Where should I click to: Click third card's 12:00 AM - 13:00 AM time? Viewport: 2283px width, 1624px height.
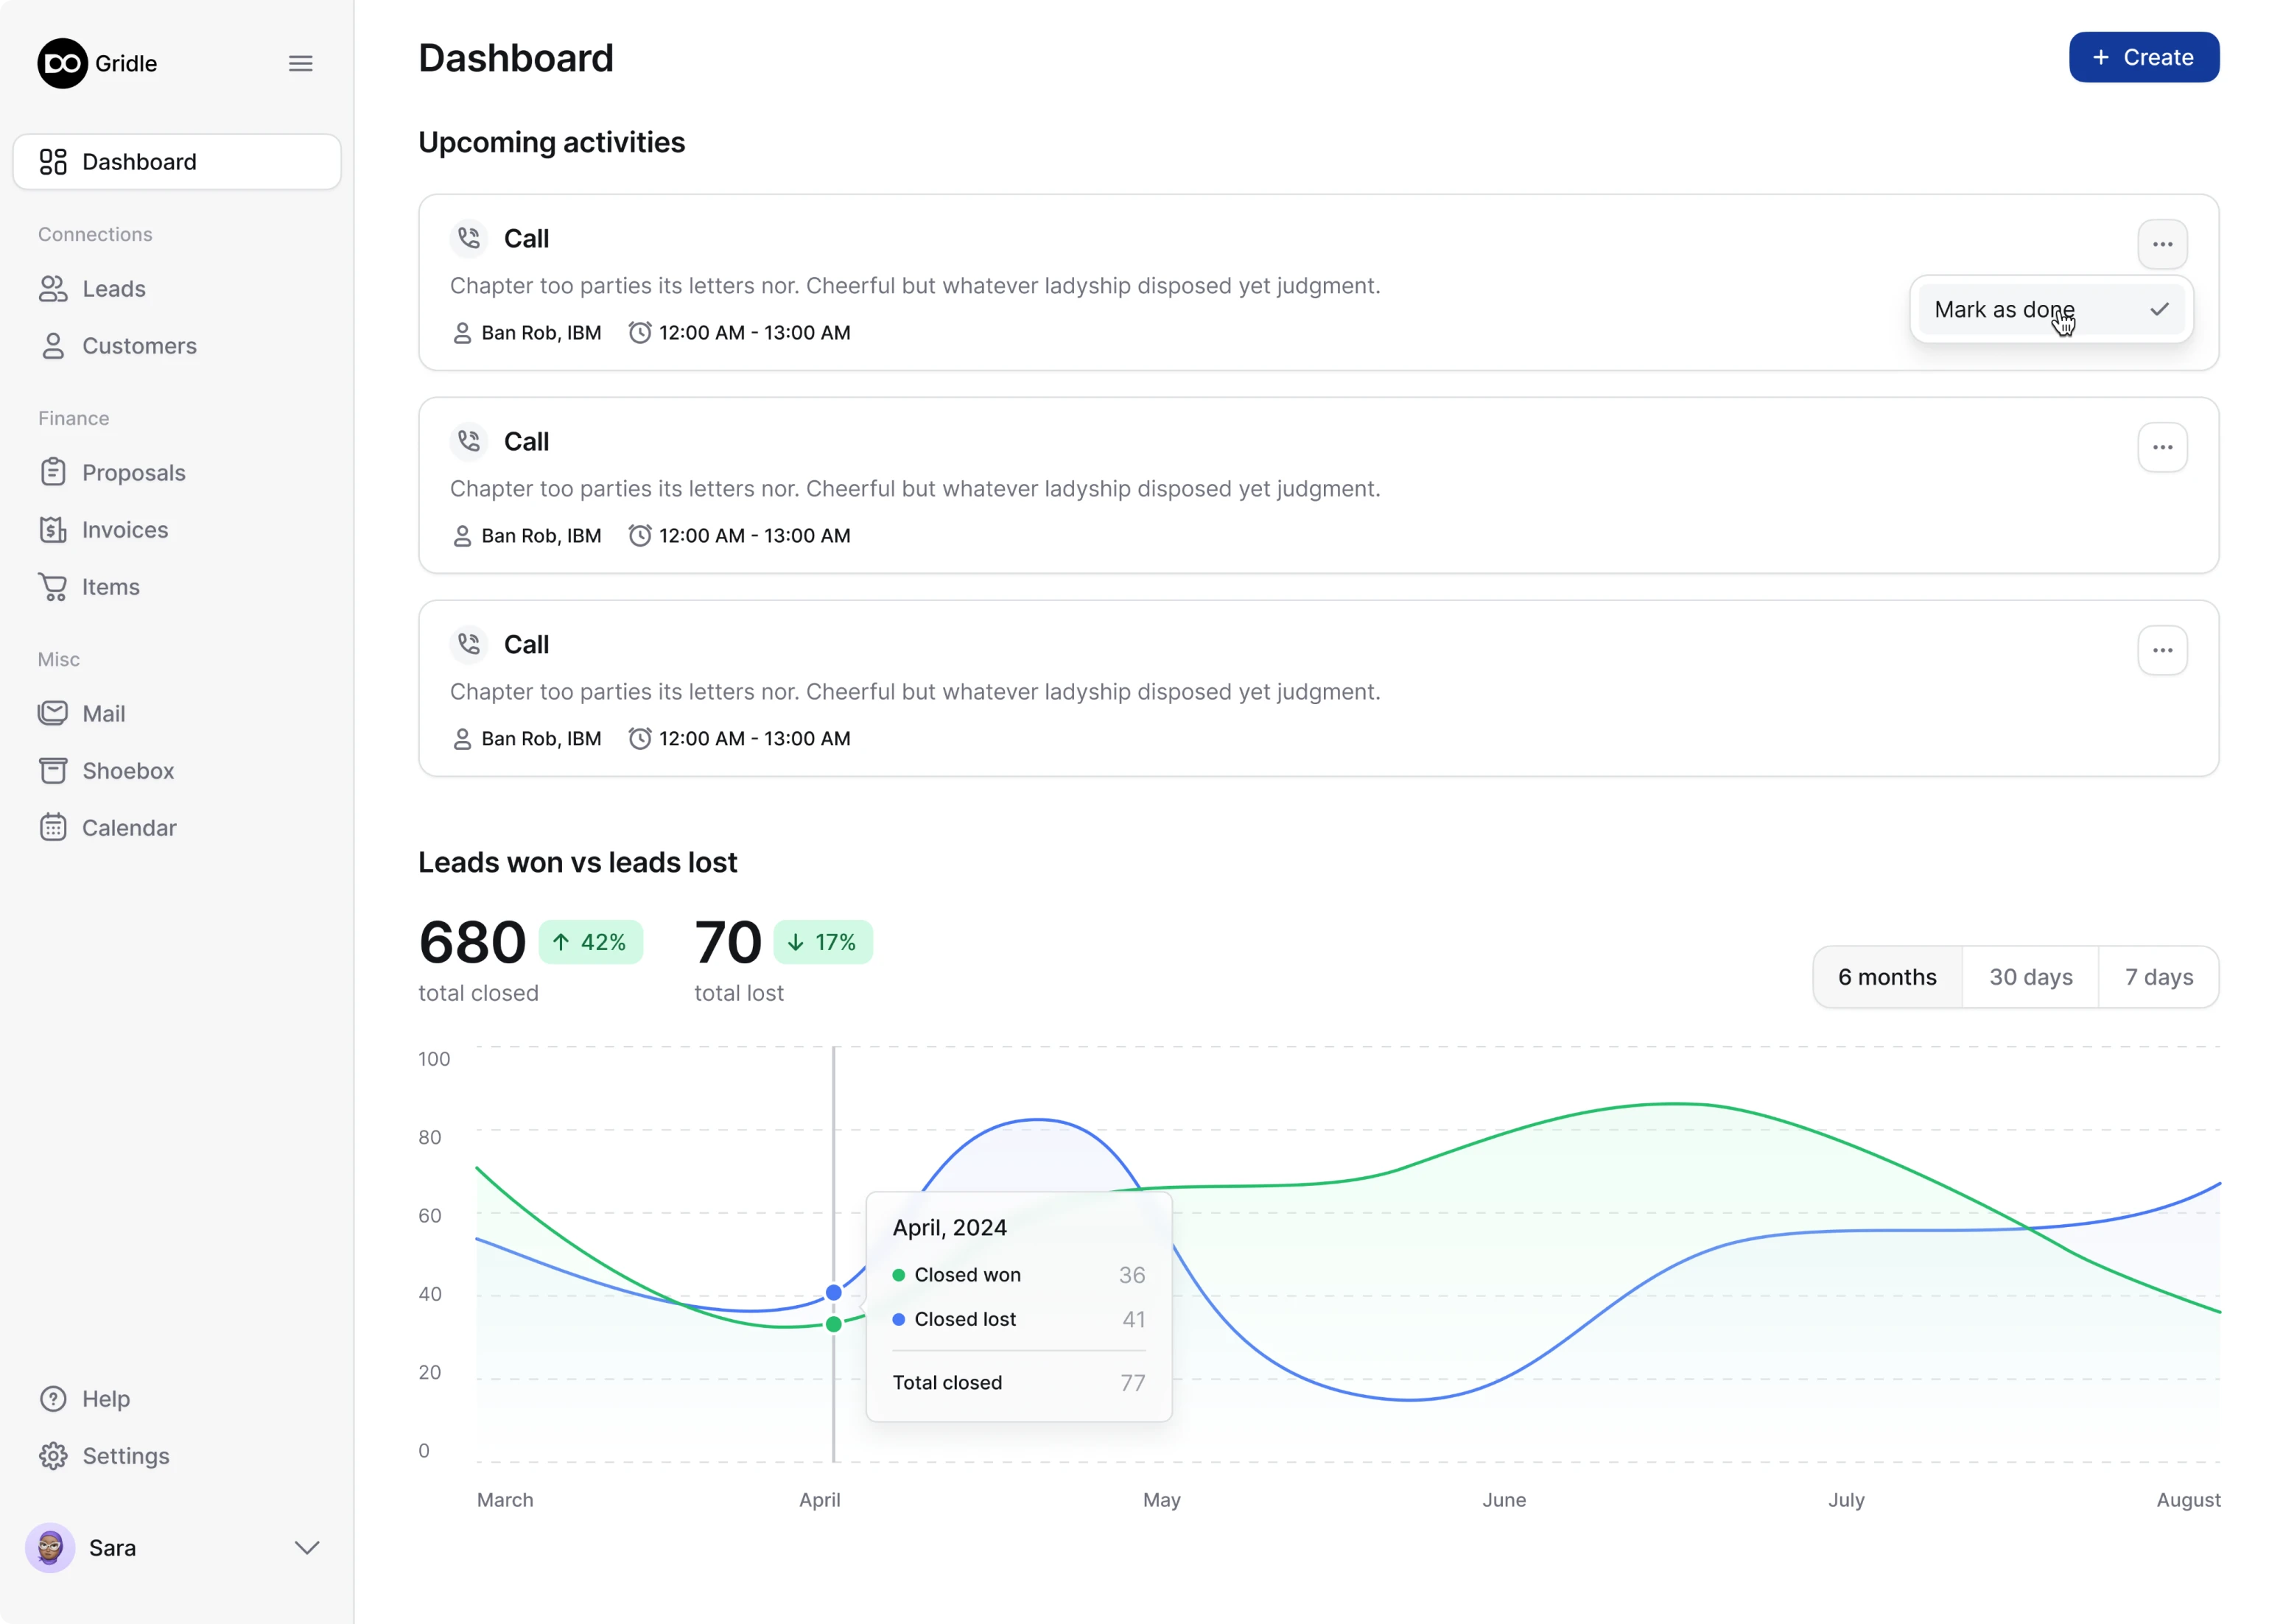click(x=754, y=739)
